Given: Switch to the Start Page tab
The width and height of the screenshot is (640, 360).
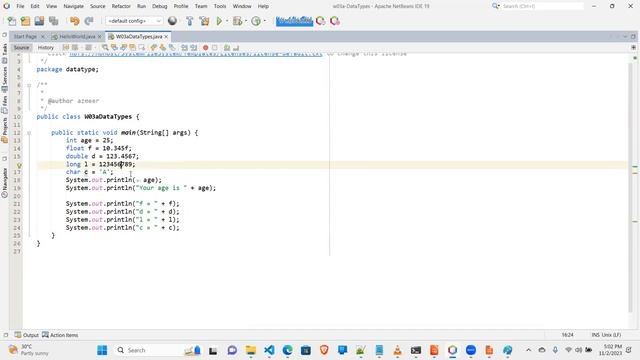Looking at the screenshot, I should tap(25, 37).
